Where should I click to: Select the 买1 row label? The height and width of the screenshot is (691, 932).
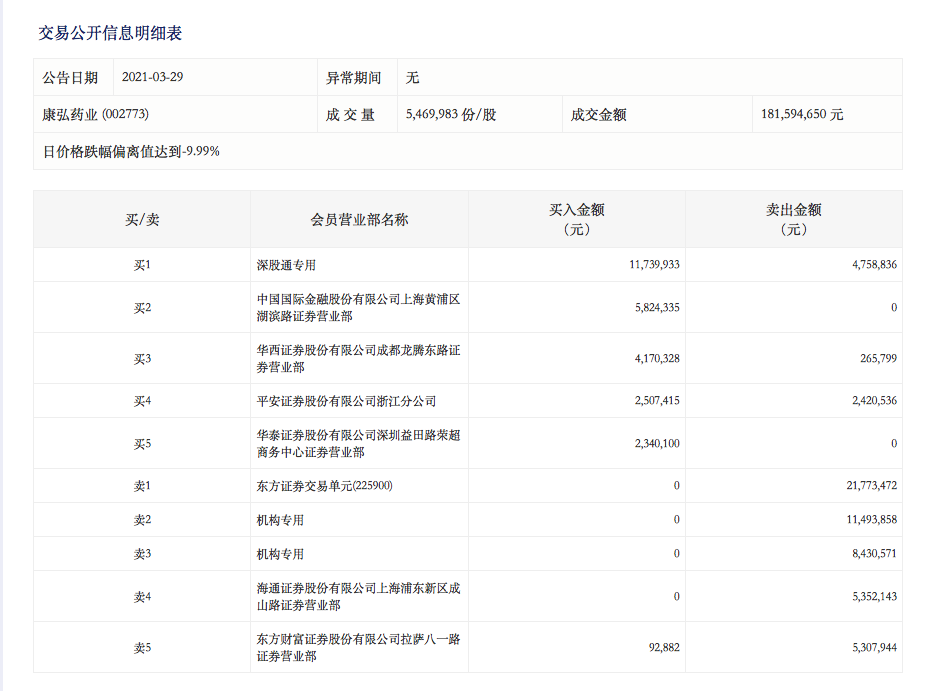[x=142, y=265]
